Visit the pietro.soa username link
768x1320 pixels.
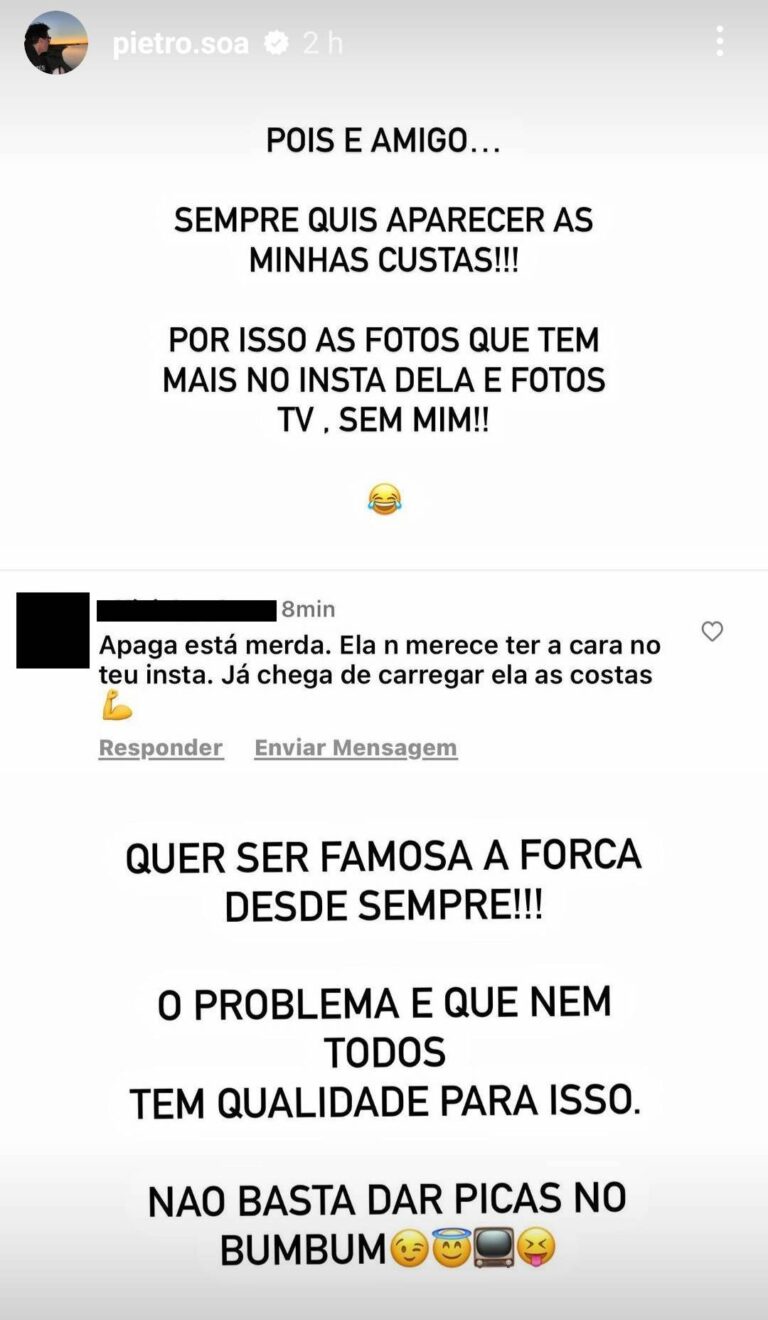pyautogui.click(x=180, y=43)
